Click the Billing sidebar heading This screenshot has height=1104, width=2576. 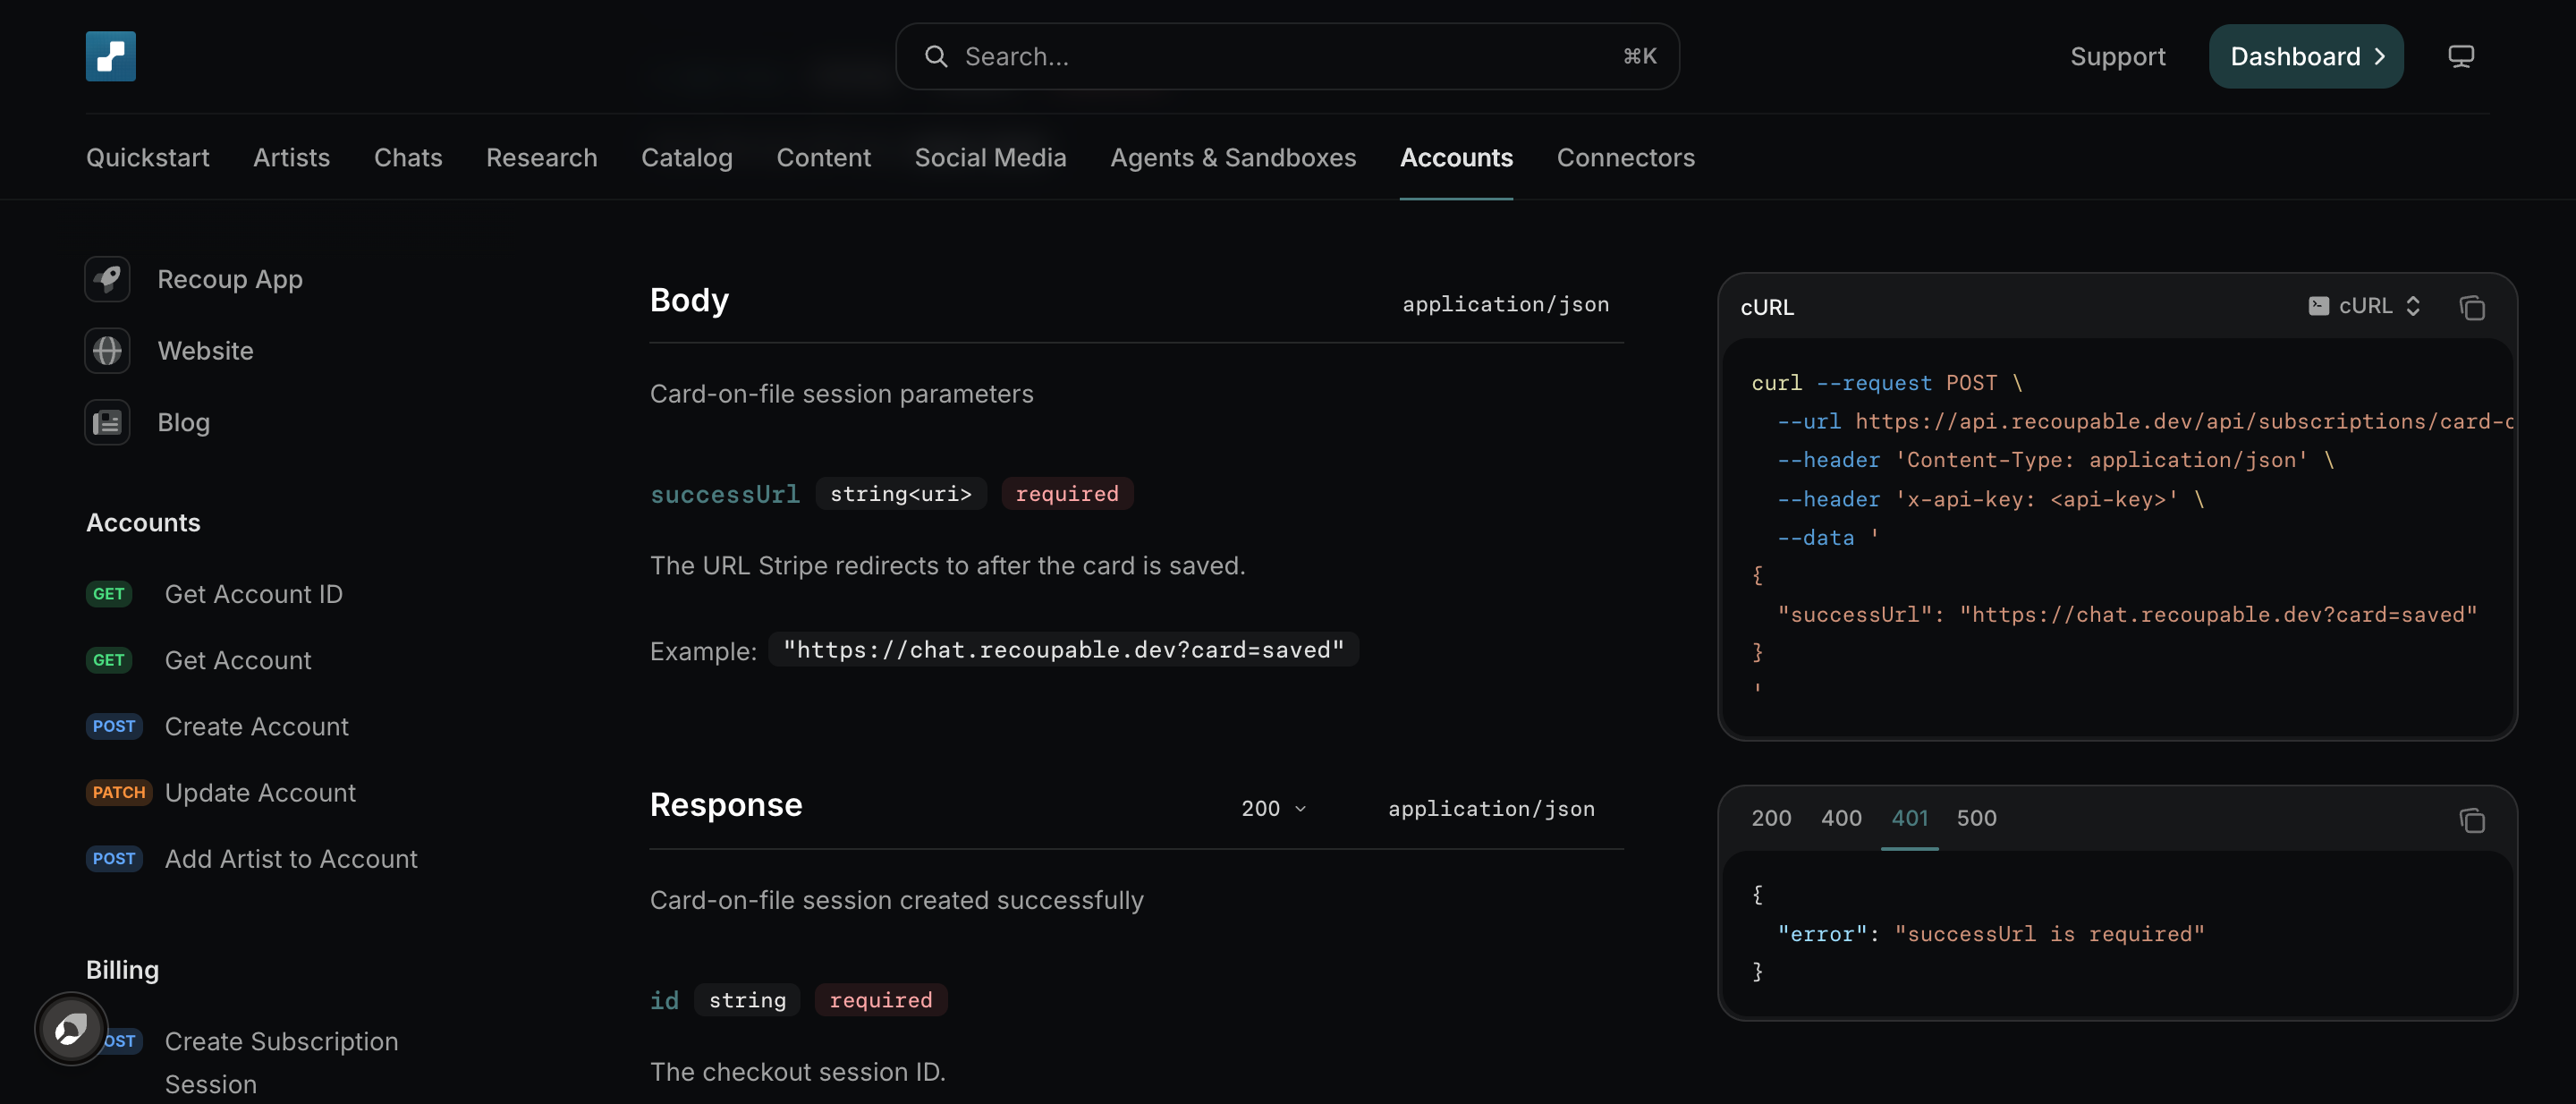(x=122, y=970)
